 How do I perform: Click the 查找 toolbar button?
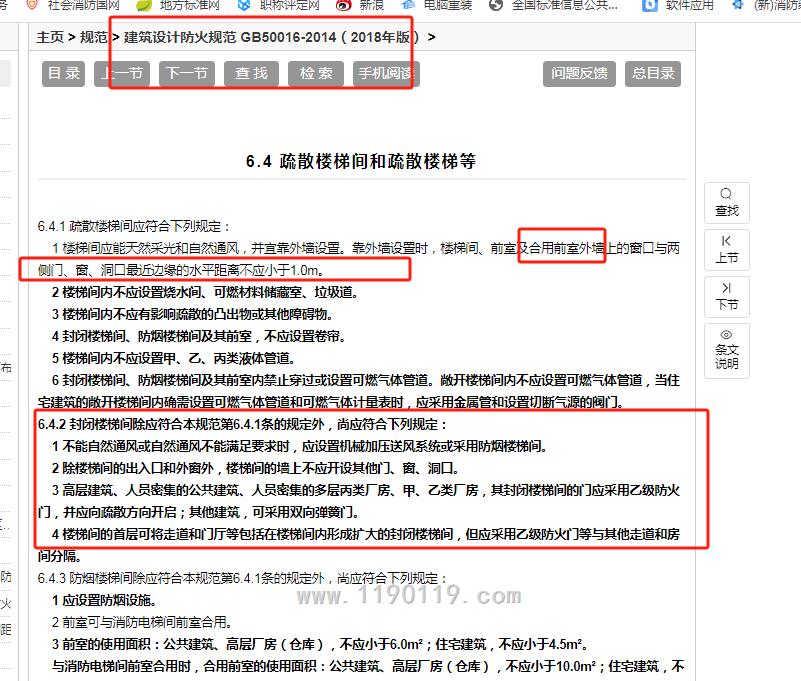pyautogui.click(x=252, y=74)
